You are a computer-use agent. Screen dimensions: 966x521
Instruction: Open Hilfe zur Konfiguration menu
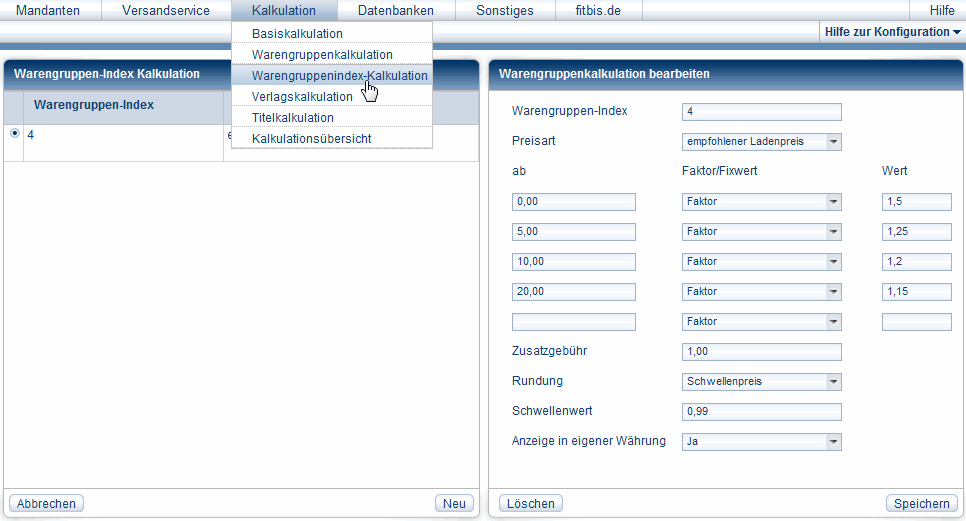click(x=892, y=32)
